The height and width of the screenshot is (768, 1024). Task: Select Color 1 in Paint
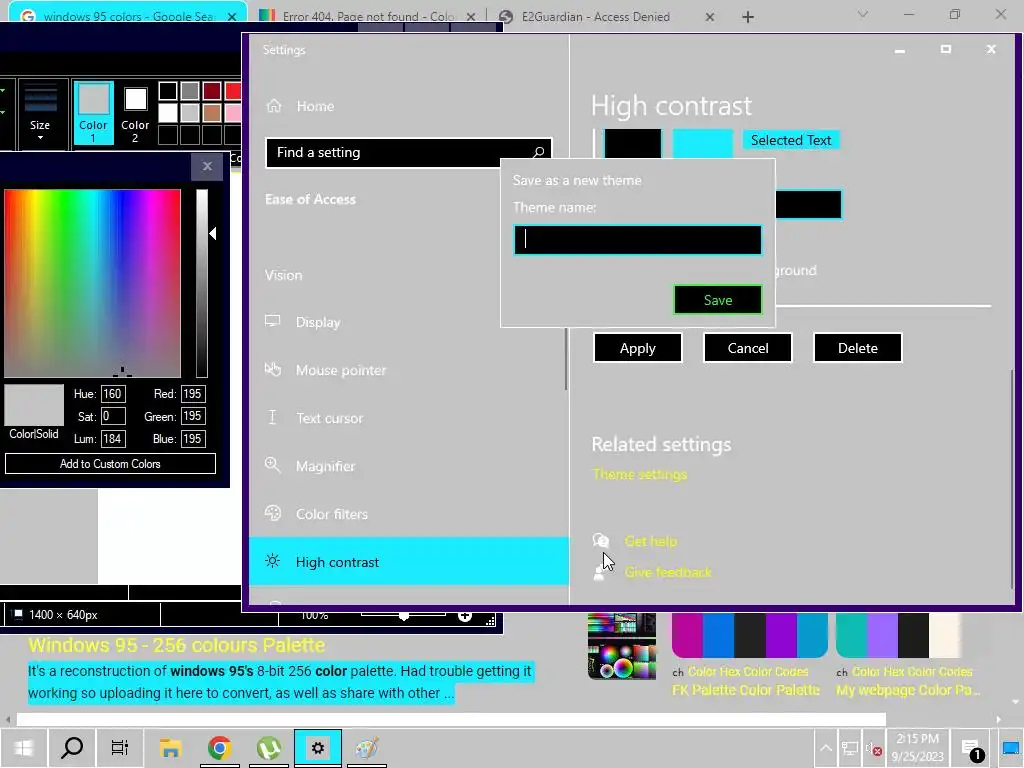pos(93,112)
